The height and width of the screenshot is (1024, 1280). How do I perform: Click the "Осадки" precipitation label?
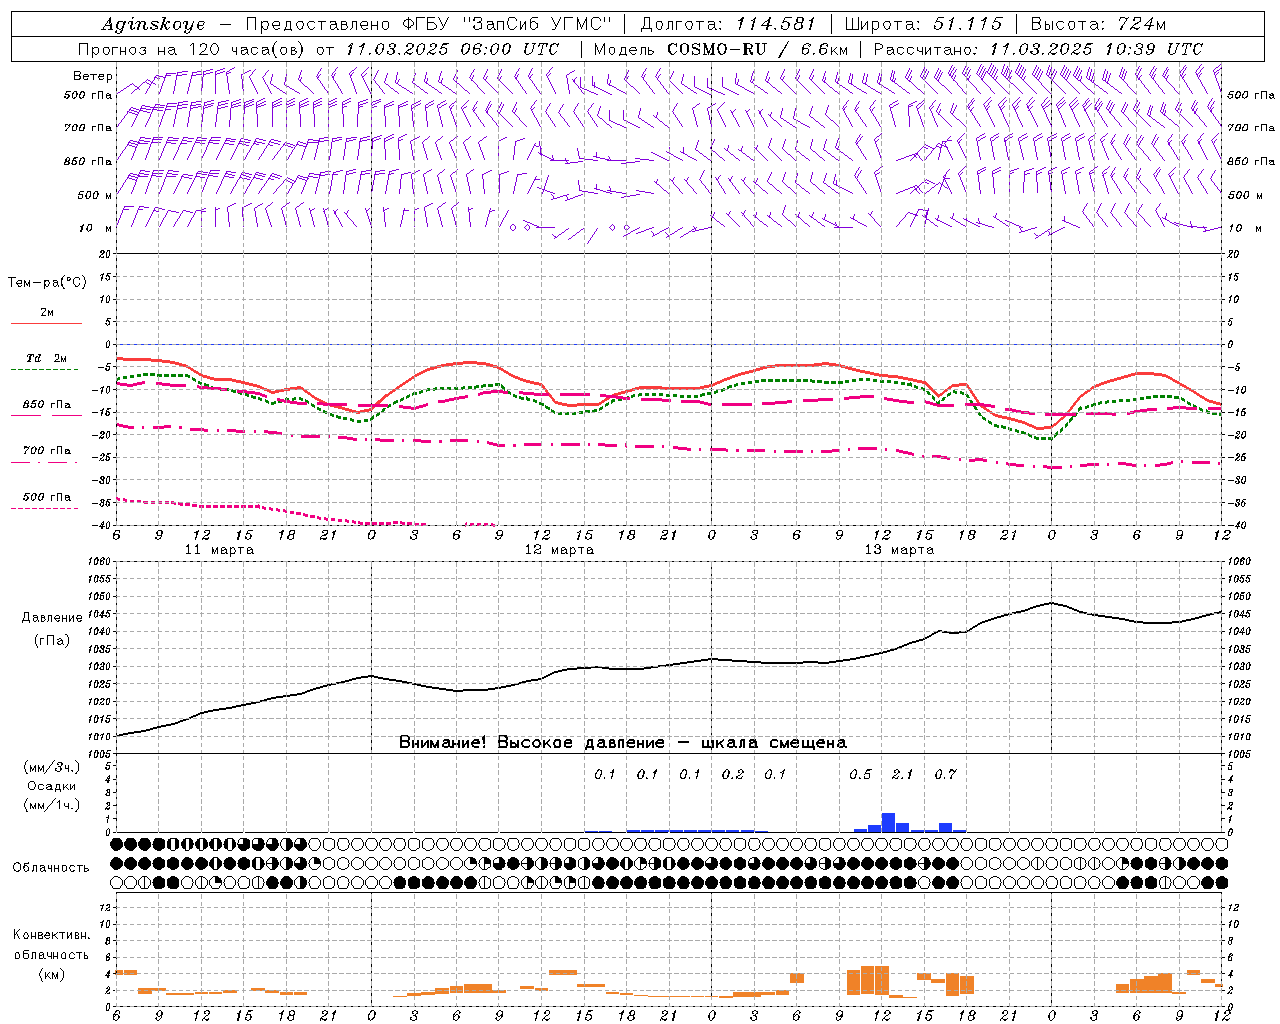[52, 786]
